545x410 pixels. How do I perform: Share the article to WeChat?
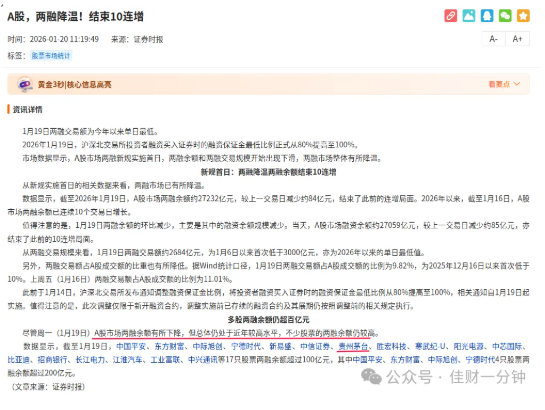[x=505, y=16]
